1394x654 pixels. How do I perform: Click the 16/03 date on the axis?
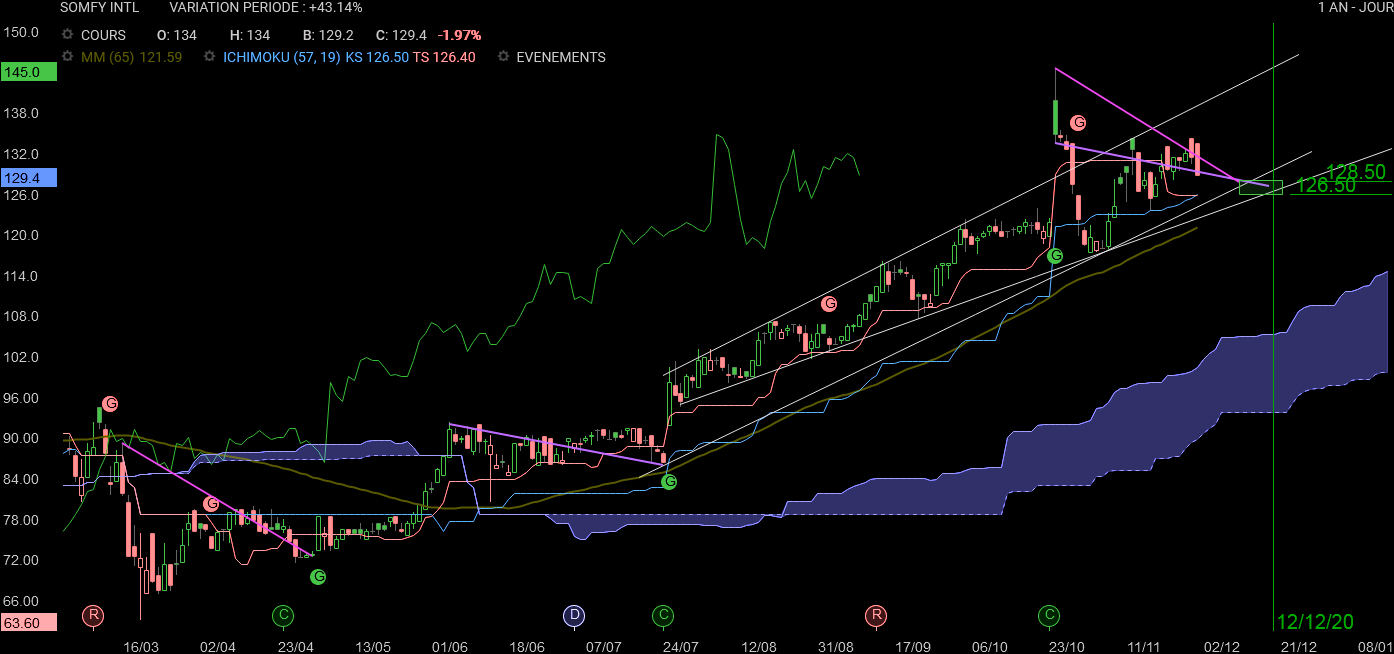click(141, 647)
